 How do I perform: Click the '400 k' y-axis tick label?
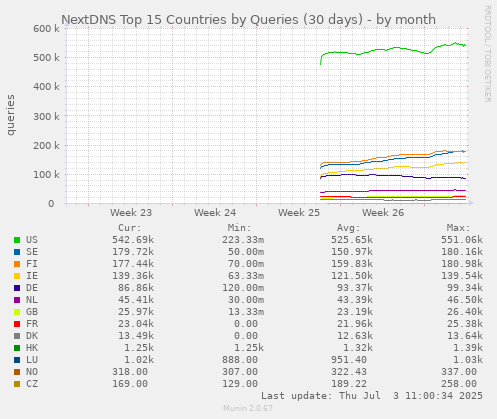tap(46, 87)
